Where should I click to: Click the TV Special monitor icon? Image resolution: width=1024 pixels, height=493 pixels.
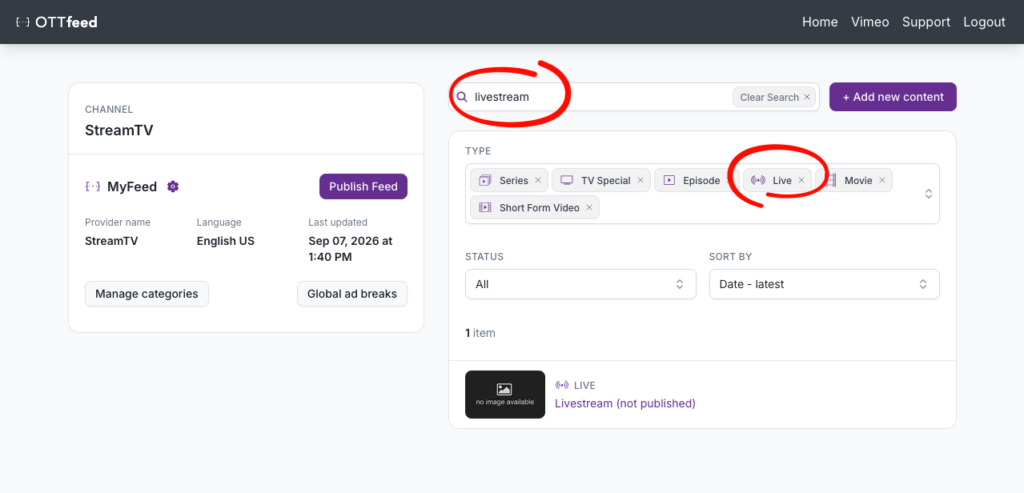(567, 181)
